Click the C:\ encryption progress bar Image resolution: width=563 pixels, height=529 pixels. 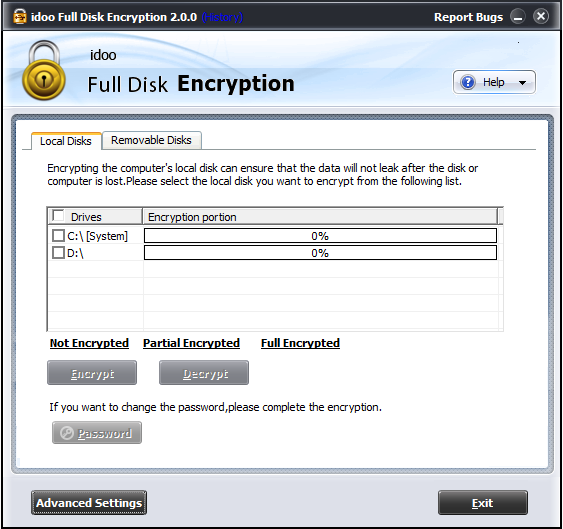coord(320,236)
